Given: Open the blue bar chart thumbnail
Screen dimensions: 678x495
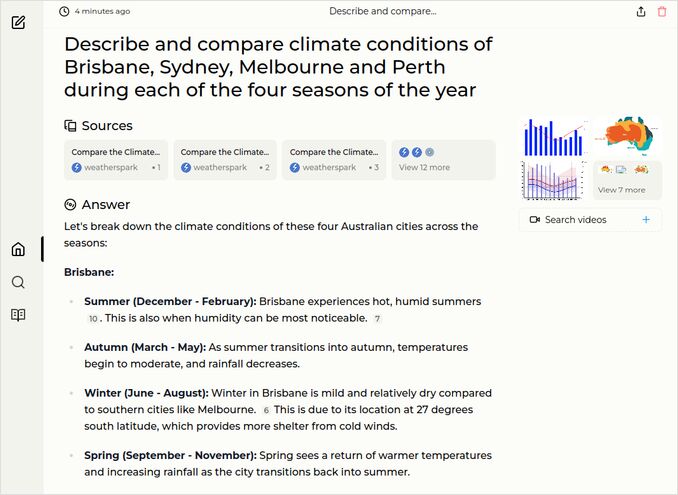Looking at the screenshot, I should 553,137.
